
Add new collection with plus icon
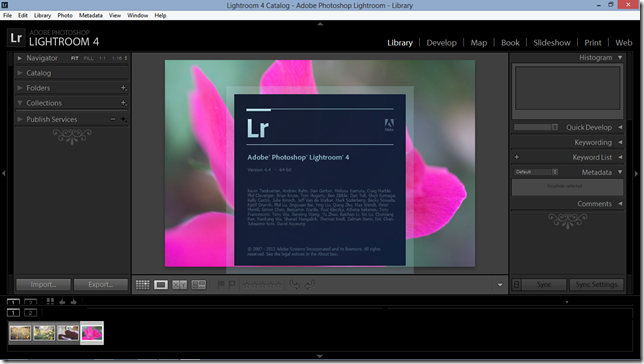123,103
